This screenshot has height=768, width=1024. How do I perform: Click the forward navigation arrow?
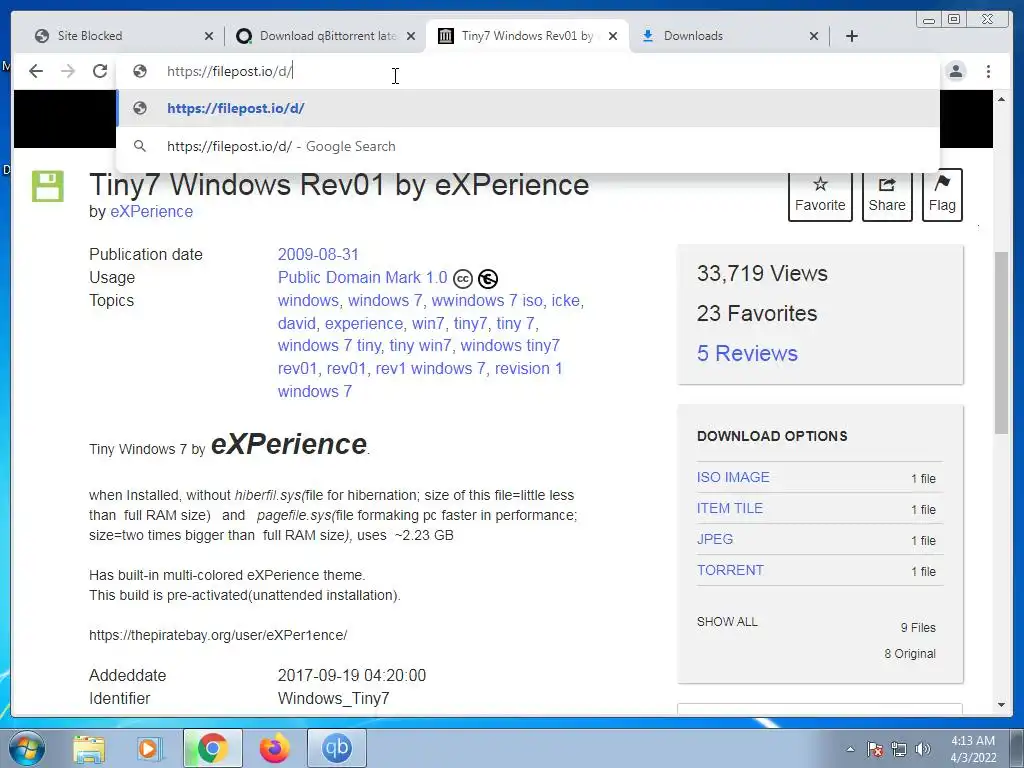[68, 71]
